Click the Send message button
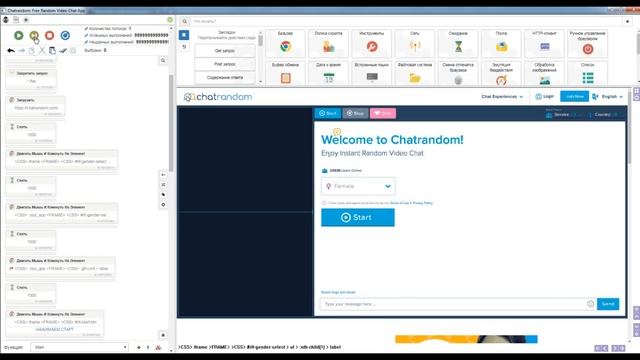The height and width of the screenshot is (360, 640). pyautogui.click(x=608, y=304)
